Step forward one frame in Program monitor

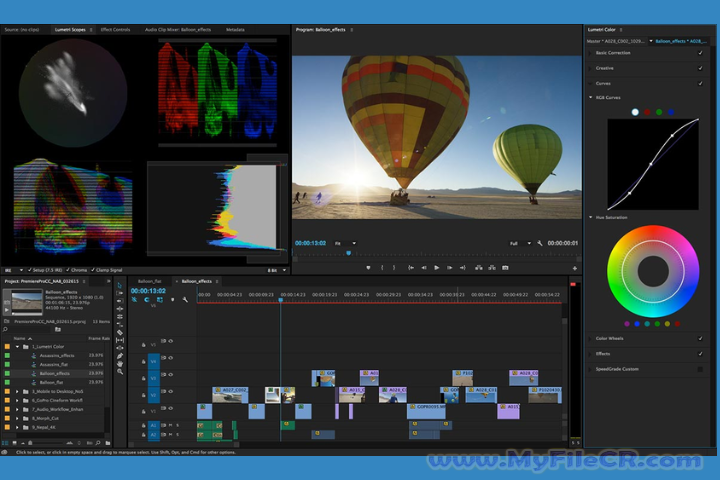click(x=450, y=267)
